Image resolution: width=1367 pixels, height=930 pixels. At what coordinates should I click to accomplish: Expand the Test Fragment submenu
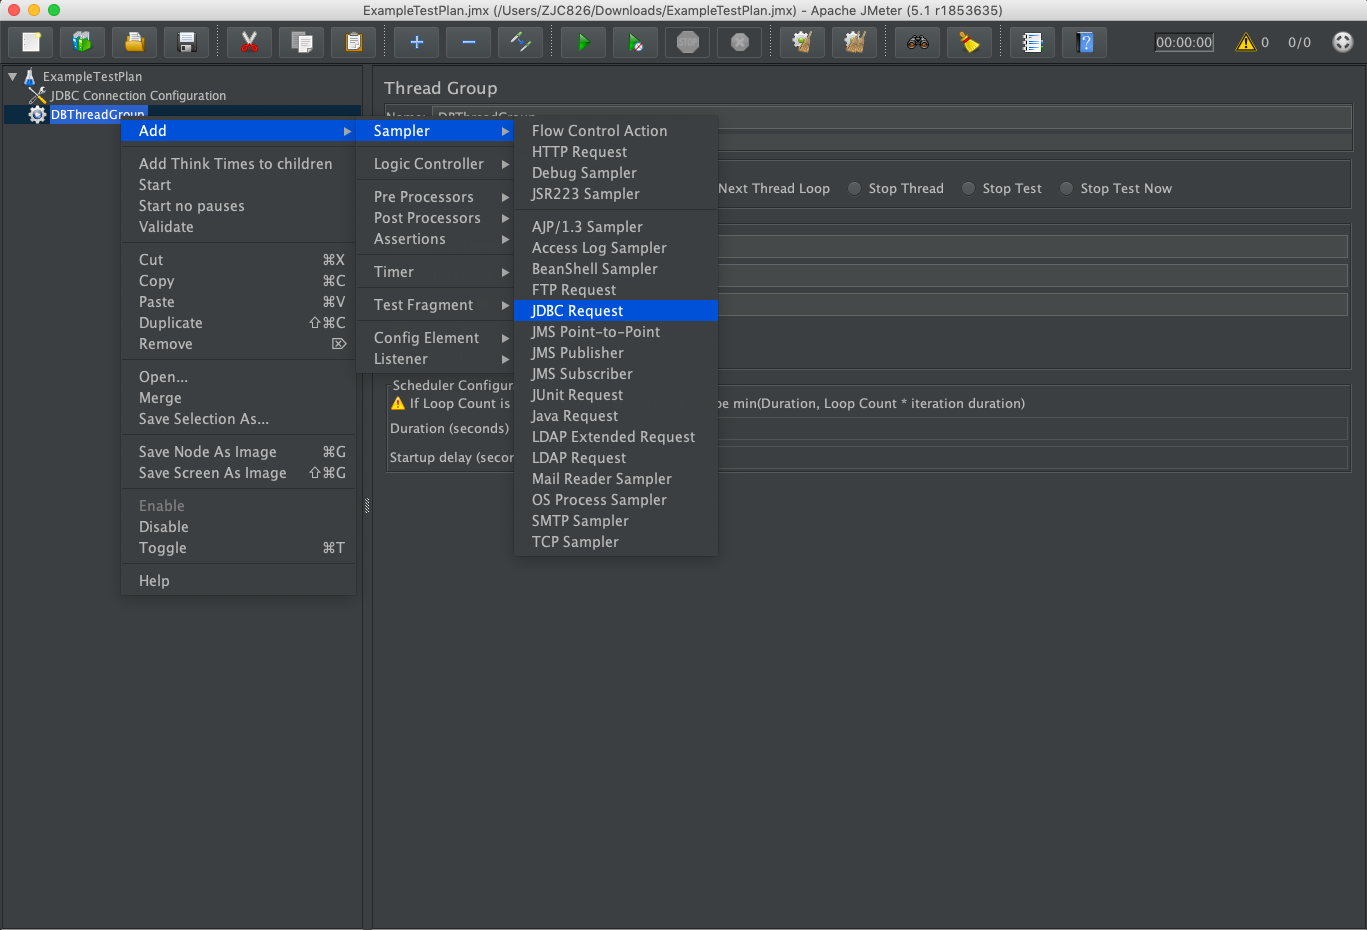(x=435, y=305)
